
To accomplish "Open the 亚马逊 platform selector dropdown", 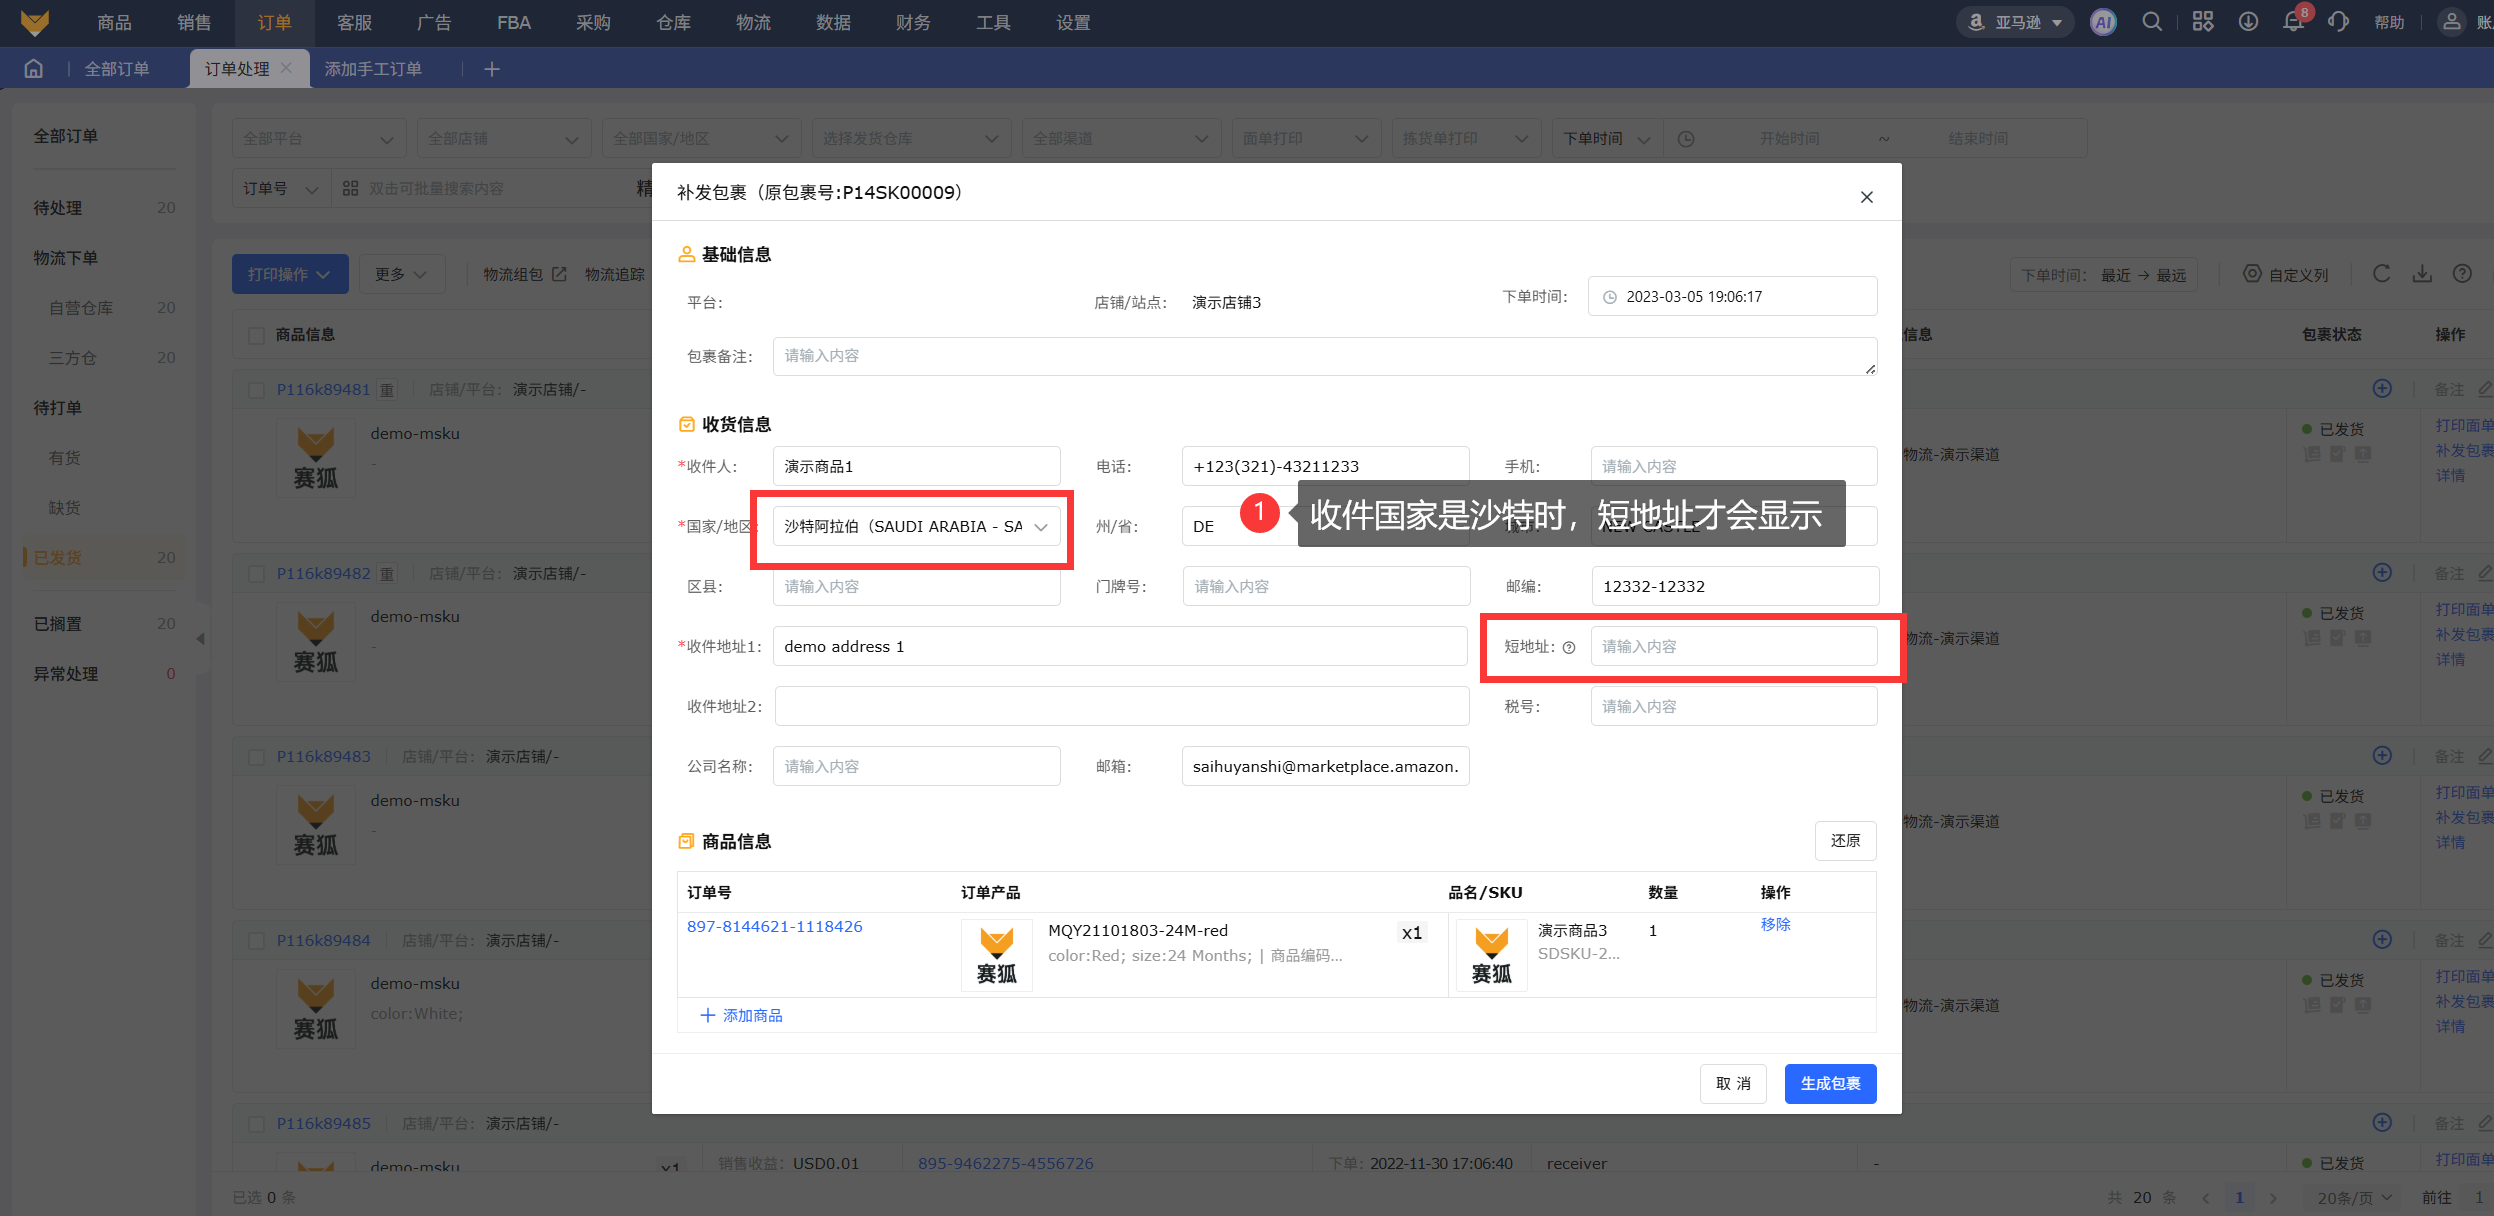I will (2014, 22).
